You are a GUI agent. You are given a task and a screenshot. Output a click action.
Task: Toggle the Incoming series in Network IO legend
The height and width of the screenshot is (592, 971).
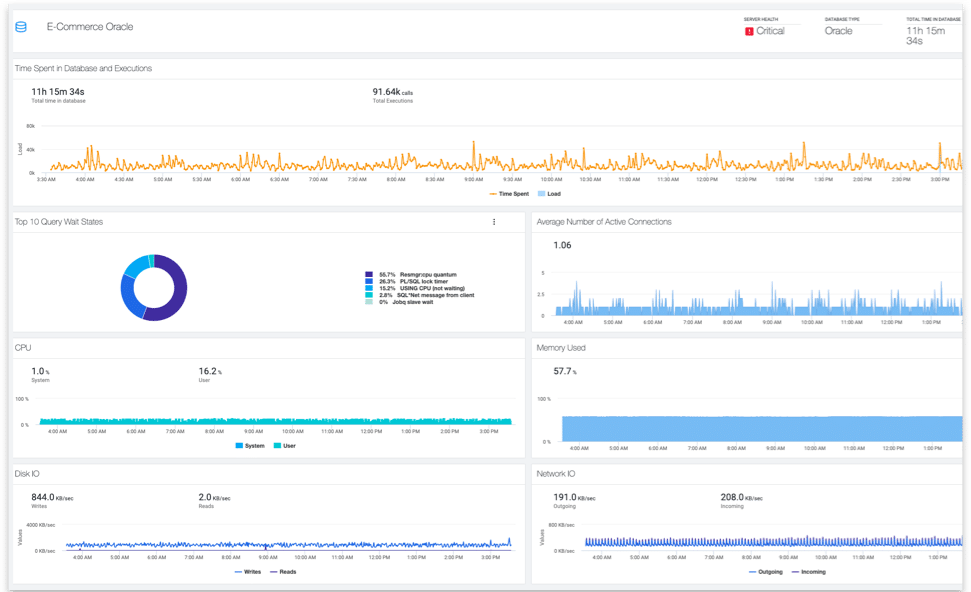pyautogui.click(x=809, y=572)
